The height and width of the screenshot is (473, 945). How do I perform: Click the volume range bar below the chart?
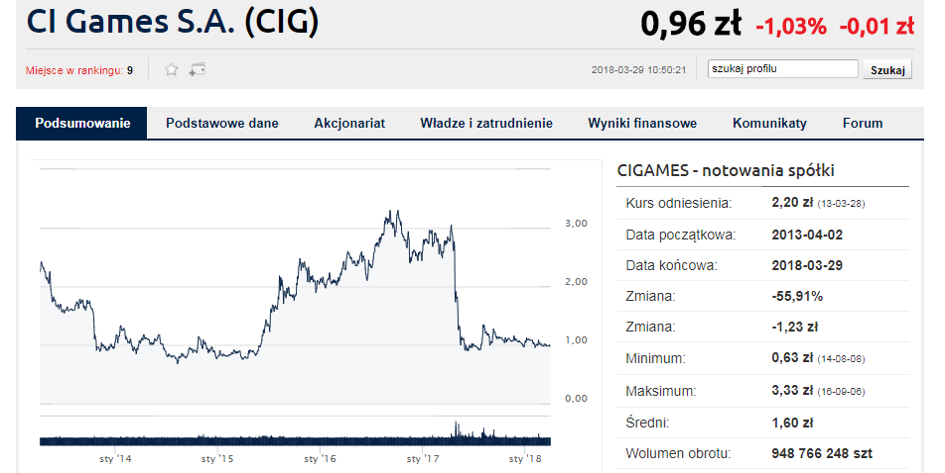(x=295, y=440)
